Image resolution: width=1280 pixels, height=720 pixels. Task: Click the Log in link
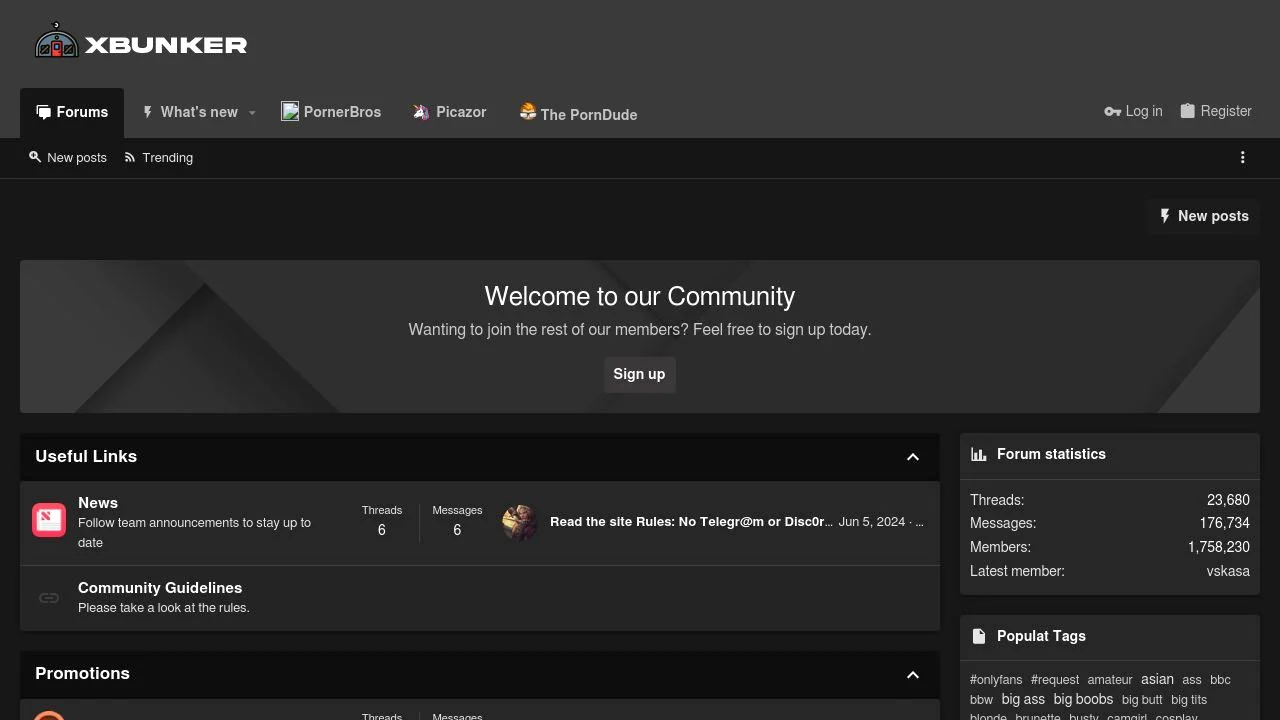(x=1133, y=111)
